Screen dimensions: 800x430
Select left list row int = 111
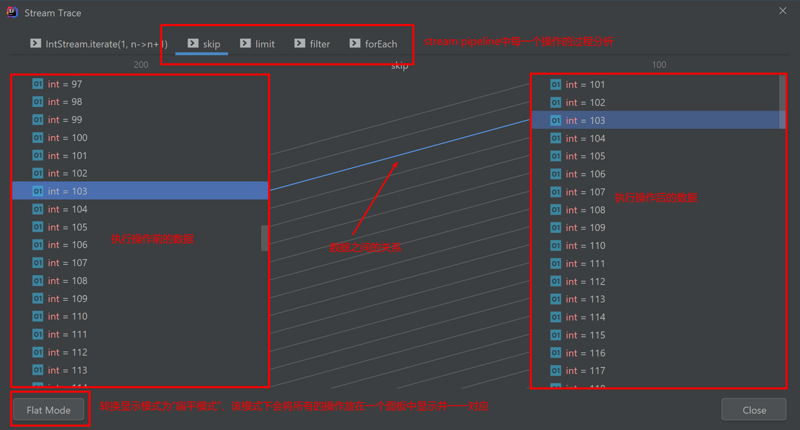tap(140, 334)
